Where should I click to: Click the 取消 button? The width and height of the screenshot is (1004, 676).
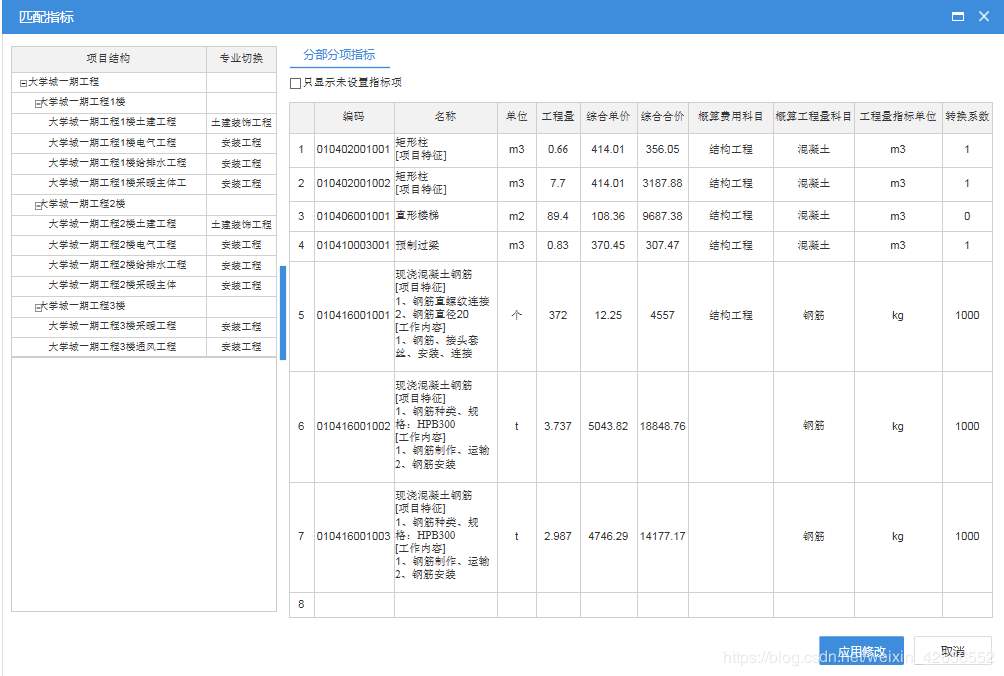click(x=950, y=650)
